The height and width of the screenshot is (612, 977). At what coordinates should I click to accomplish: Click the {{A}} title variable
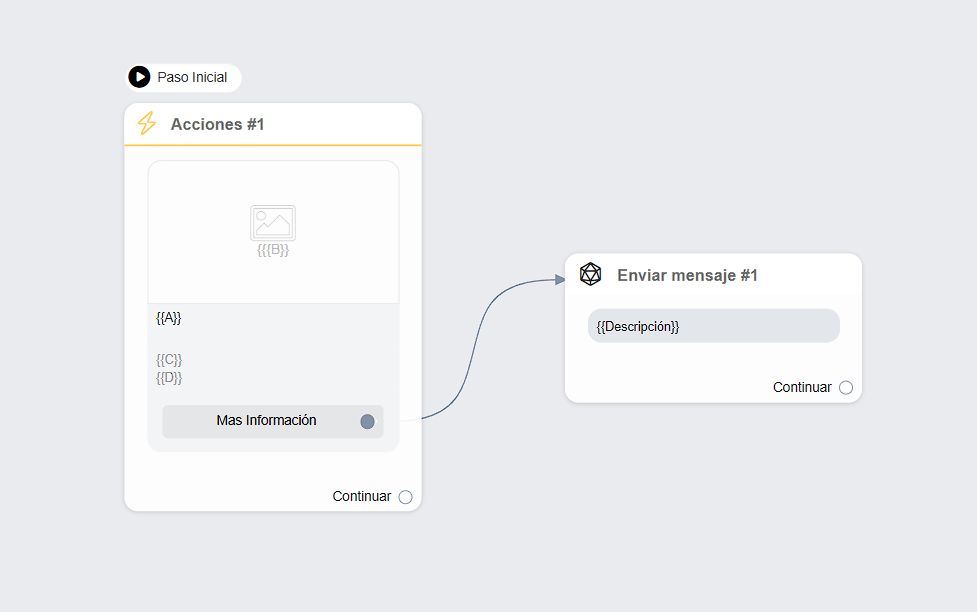point(168,318)
